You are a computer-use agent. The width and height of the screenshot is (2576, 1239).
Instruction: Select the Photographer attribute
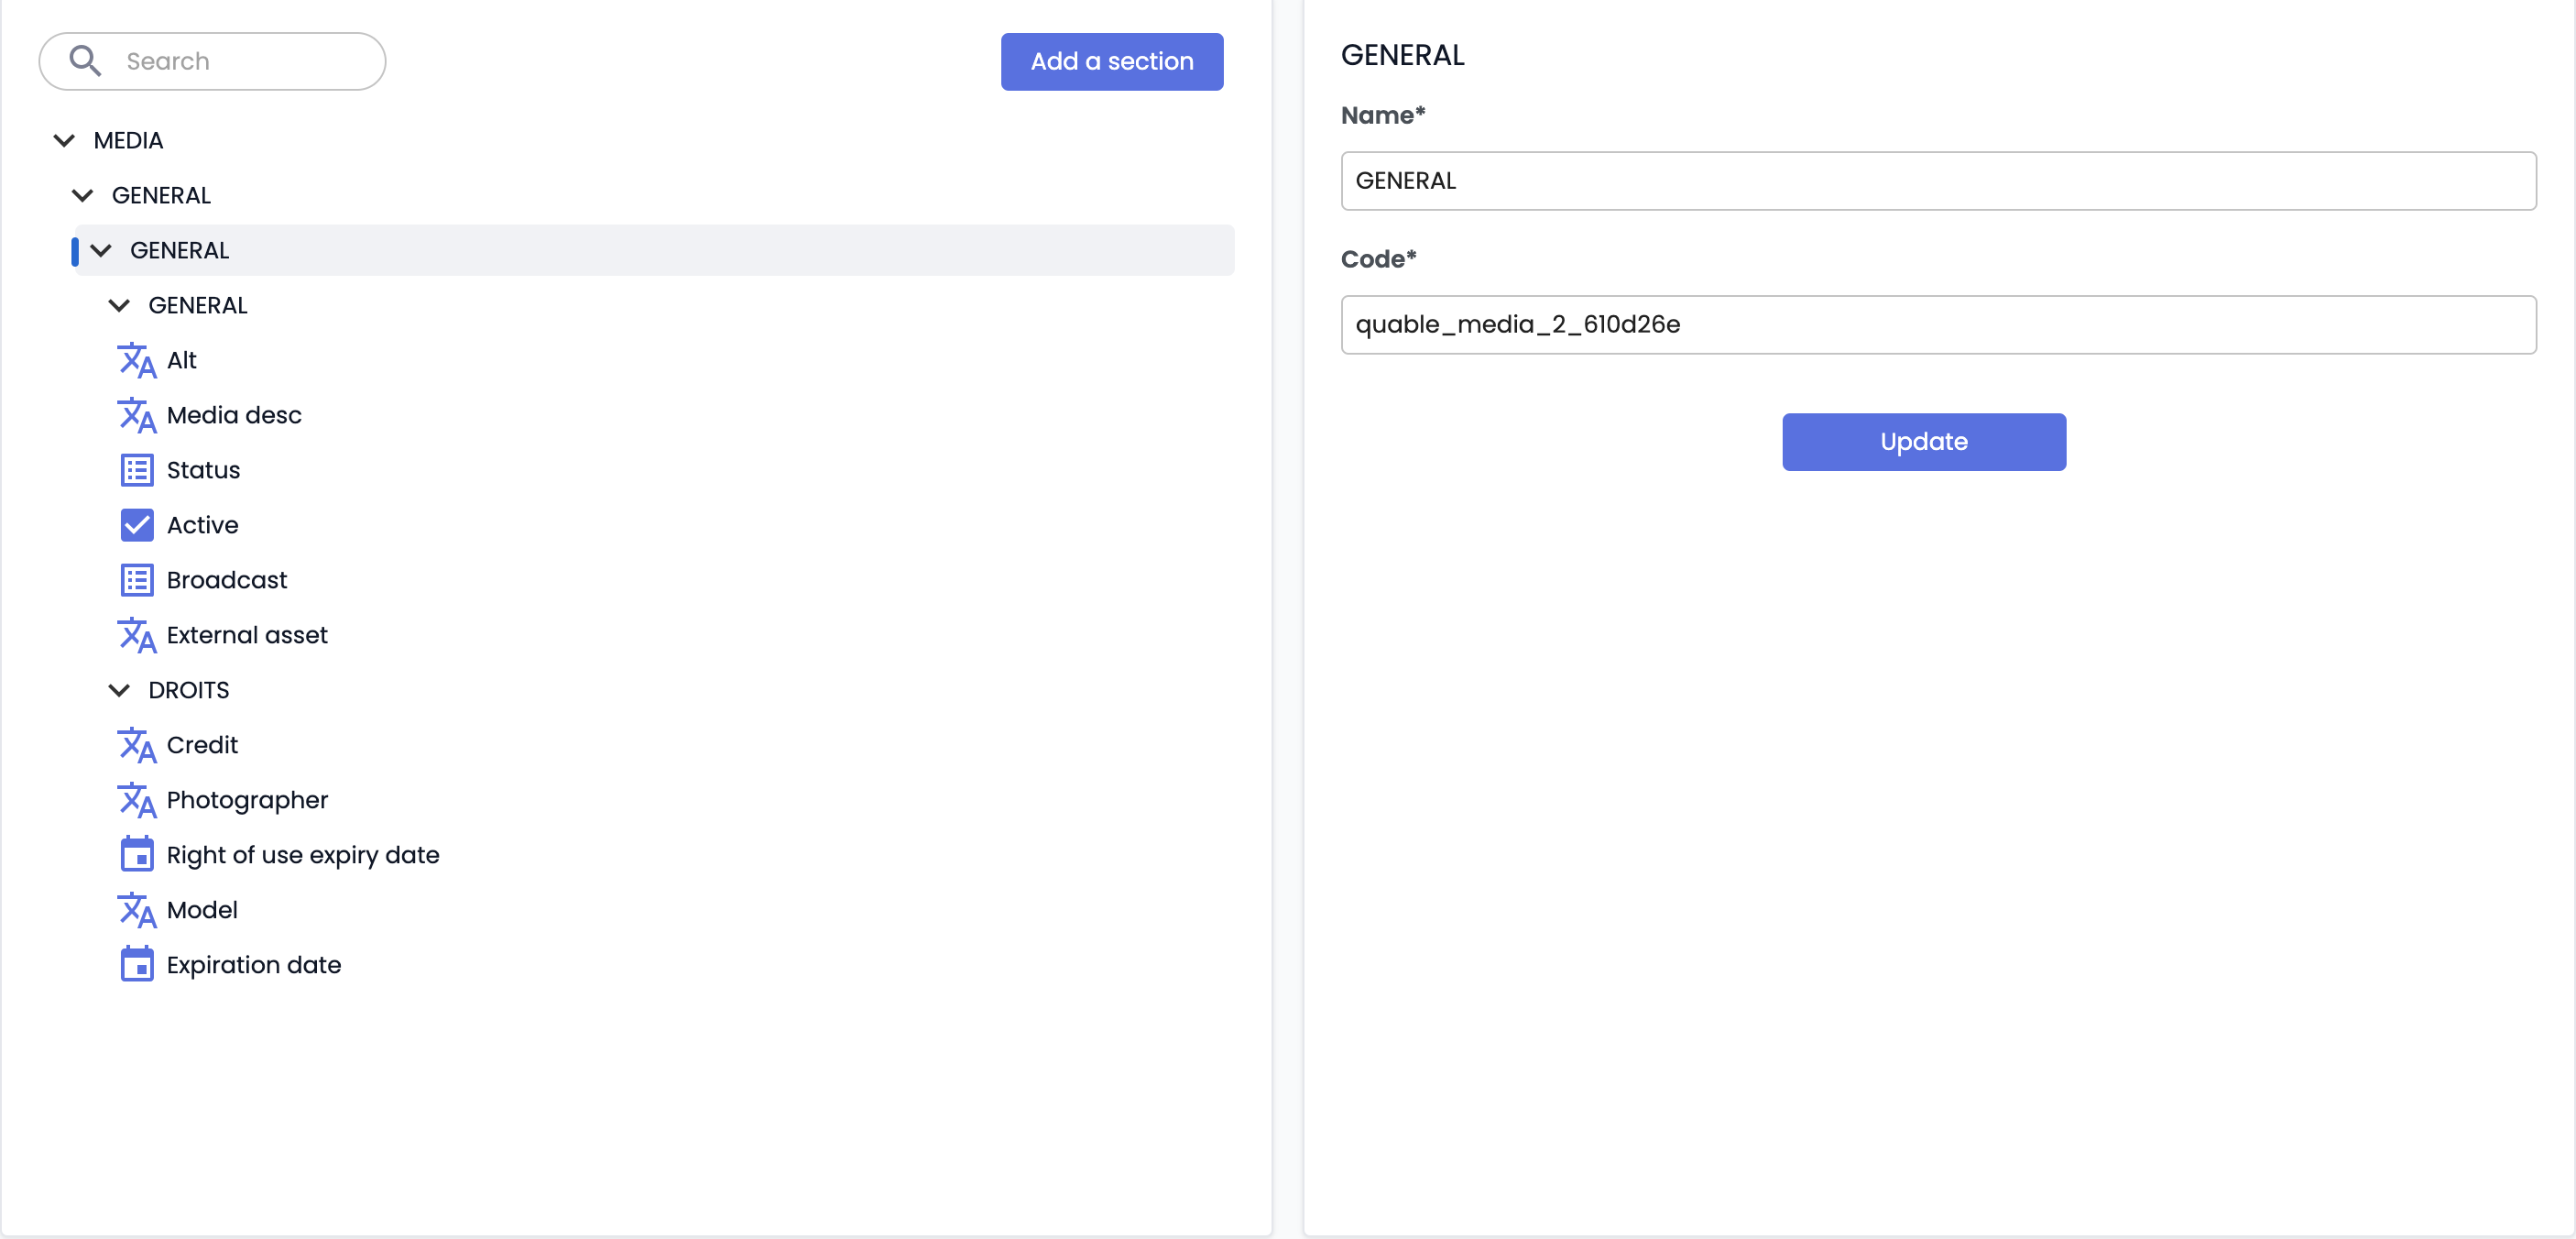click(x=247, y=800)
